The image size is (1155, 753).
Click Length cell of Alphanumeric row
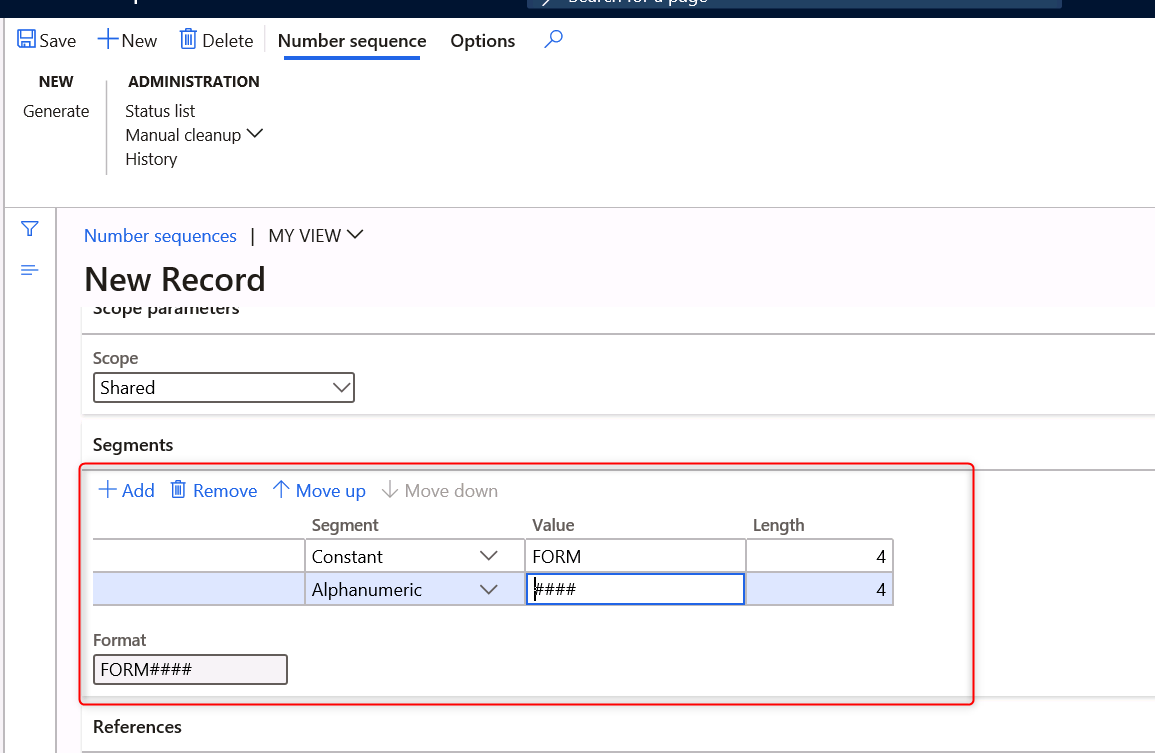coord(819,589)
